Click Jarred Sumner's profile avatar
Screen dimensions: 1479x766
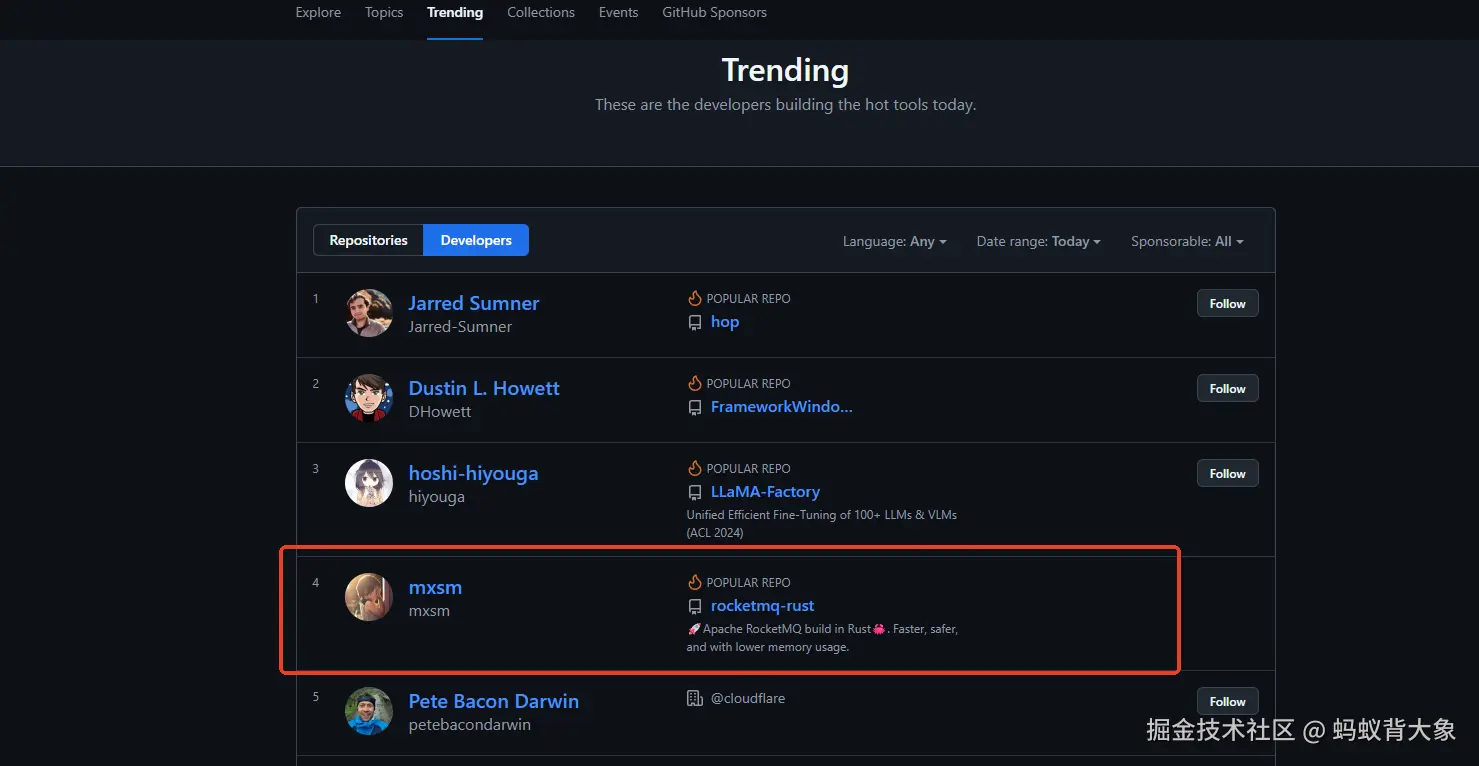[369, 313]
